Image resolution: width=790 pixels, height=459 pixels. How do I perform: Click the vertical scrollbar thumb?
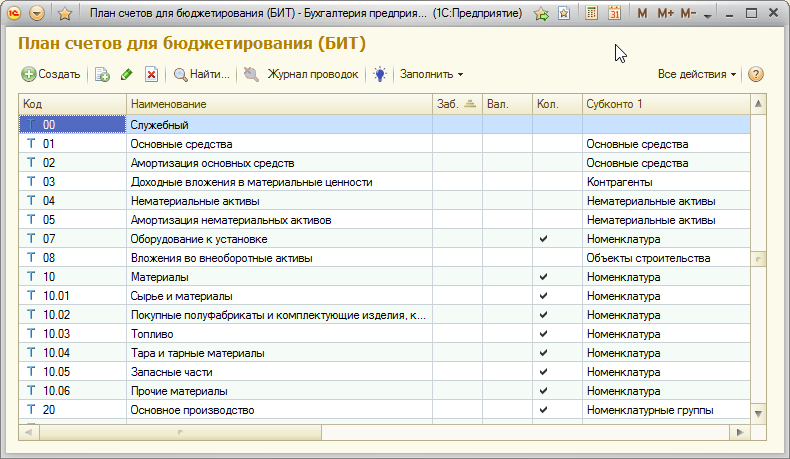(x=758, y=259)
